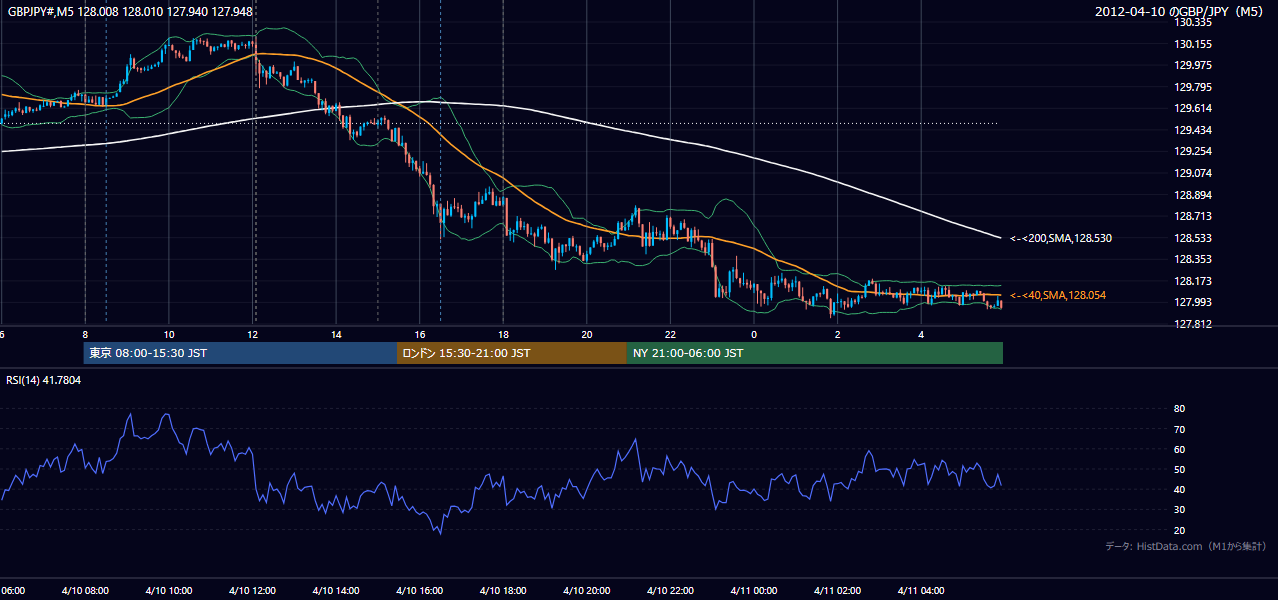1278x600 pixels.
Task: Click price level 129.614 on the axis
Action: pos(1193,108)
